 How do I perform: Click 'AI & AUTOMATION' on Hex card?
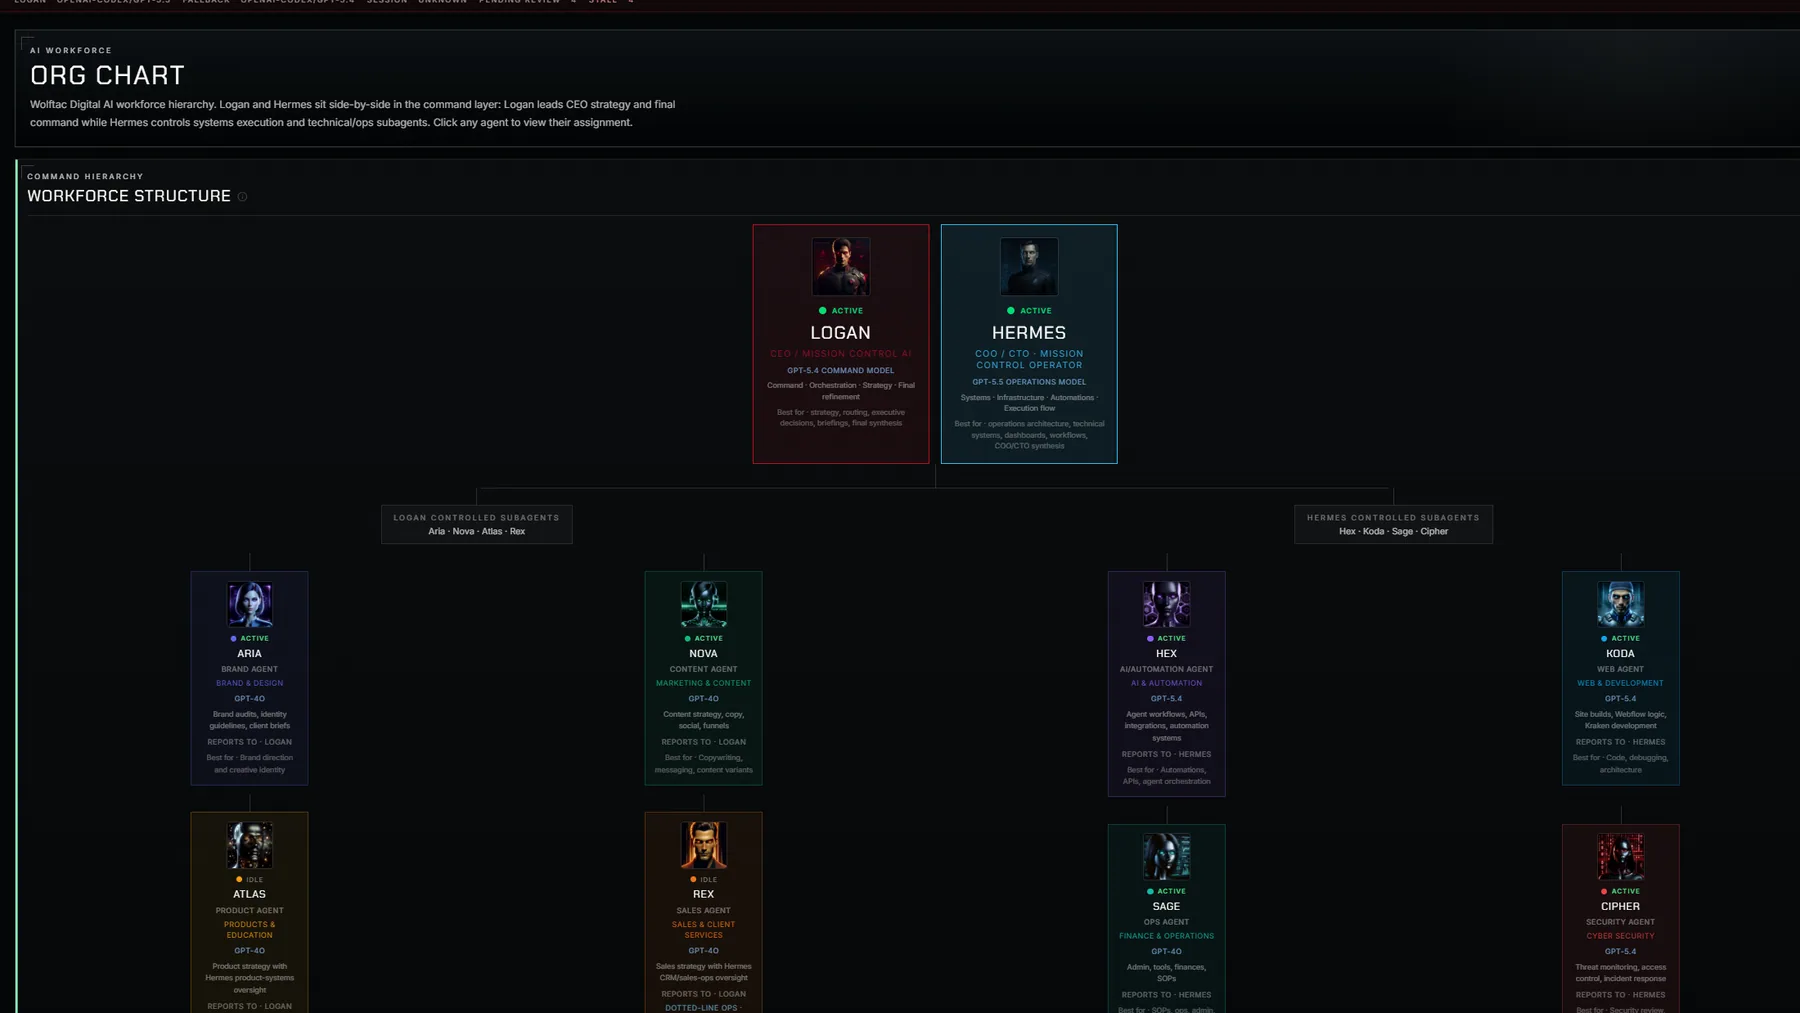1167,684
